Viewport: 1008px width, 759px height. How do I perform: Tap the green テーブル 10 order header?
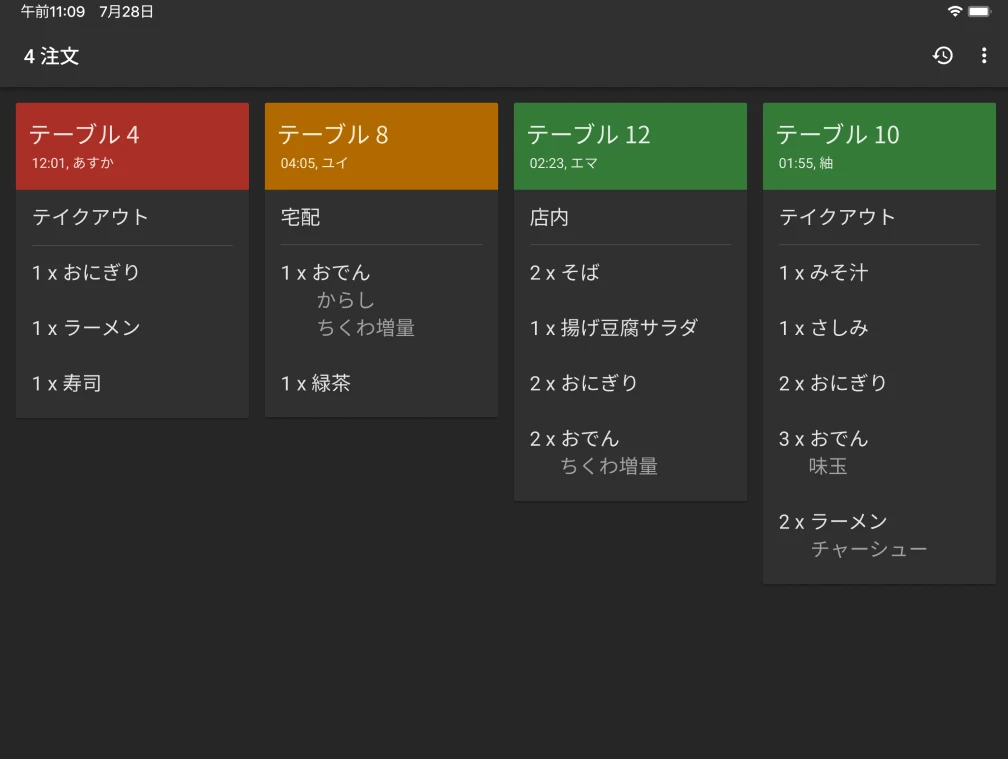click(x=878, y=145)
